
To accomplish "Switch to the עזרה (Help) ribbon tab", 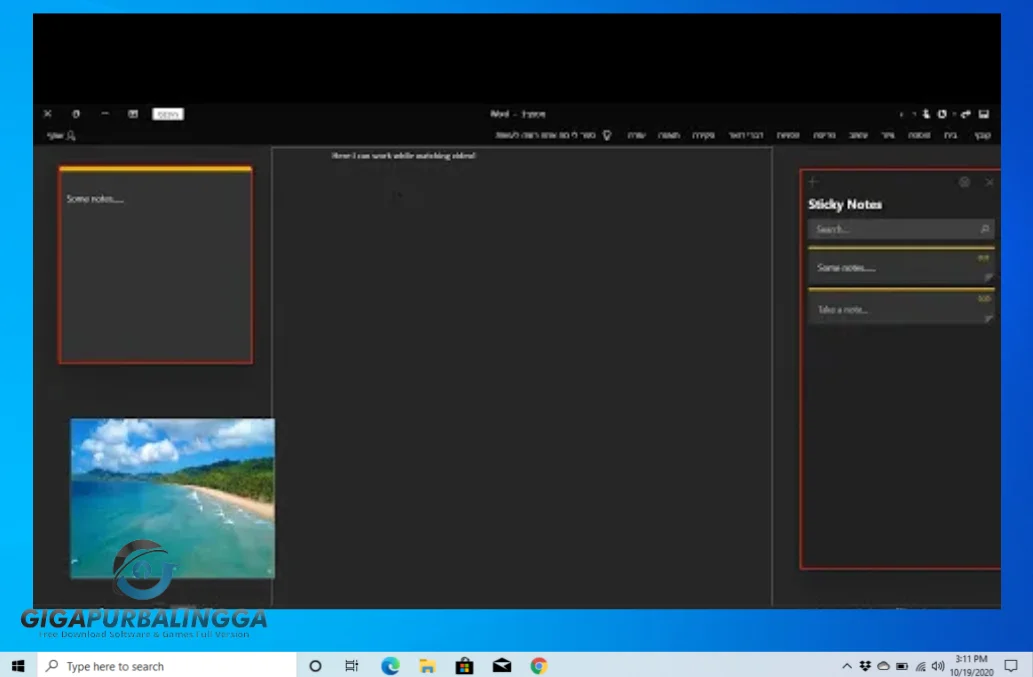I will (636, 135).
